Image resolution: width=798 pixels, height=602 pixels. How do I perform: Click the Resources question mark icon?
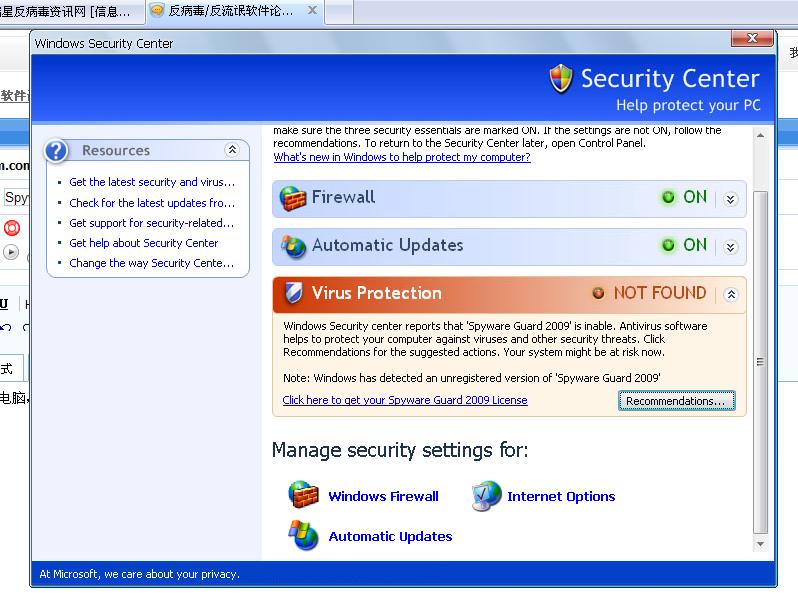click(58, 151)
